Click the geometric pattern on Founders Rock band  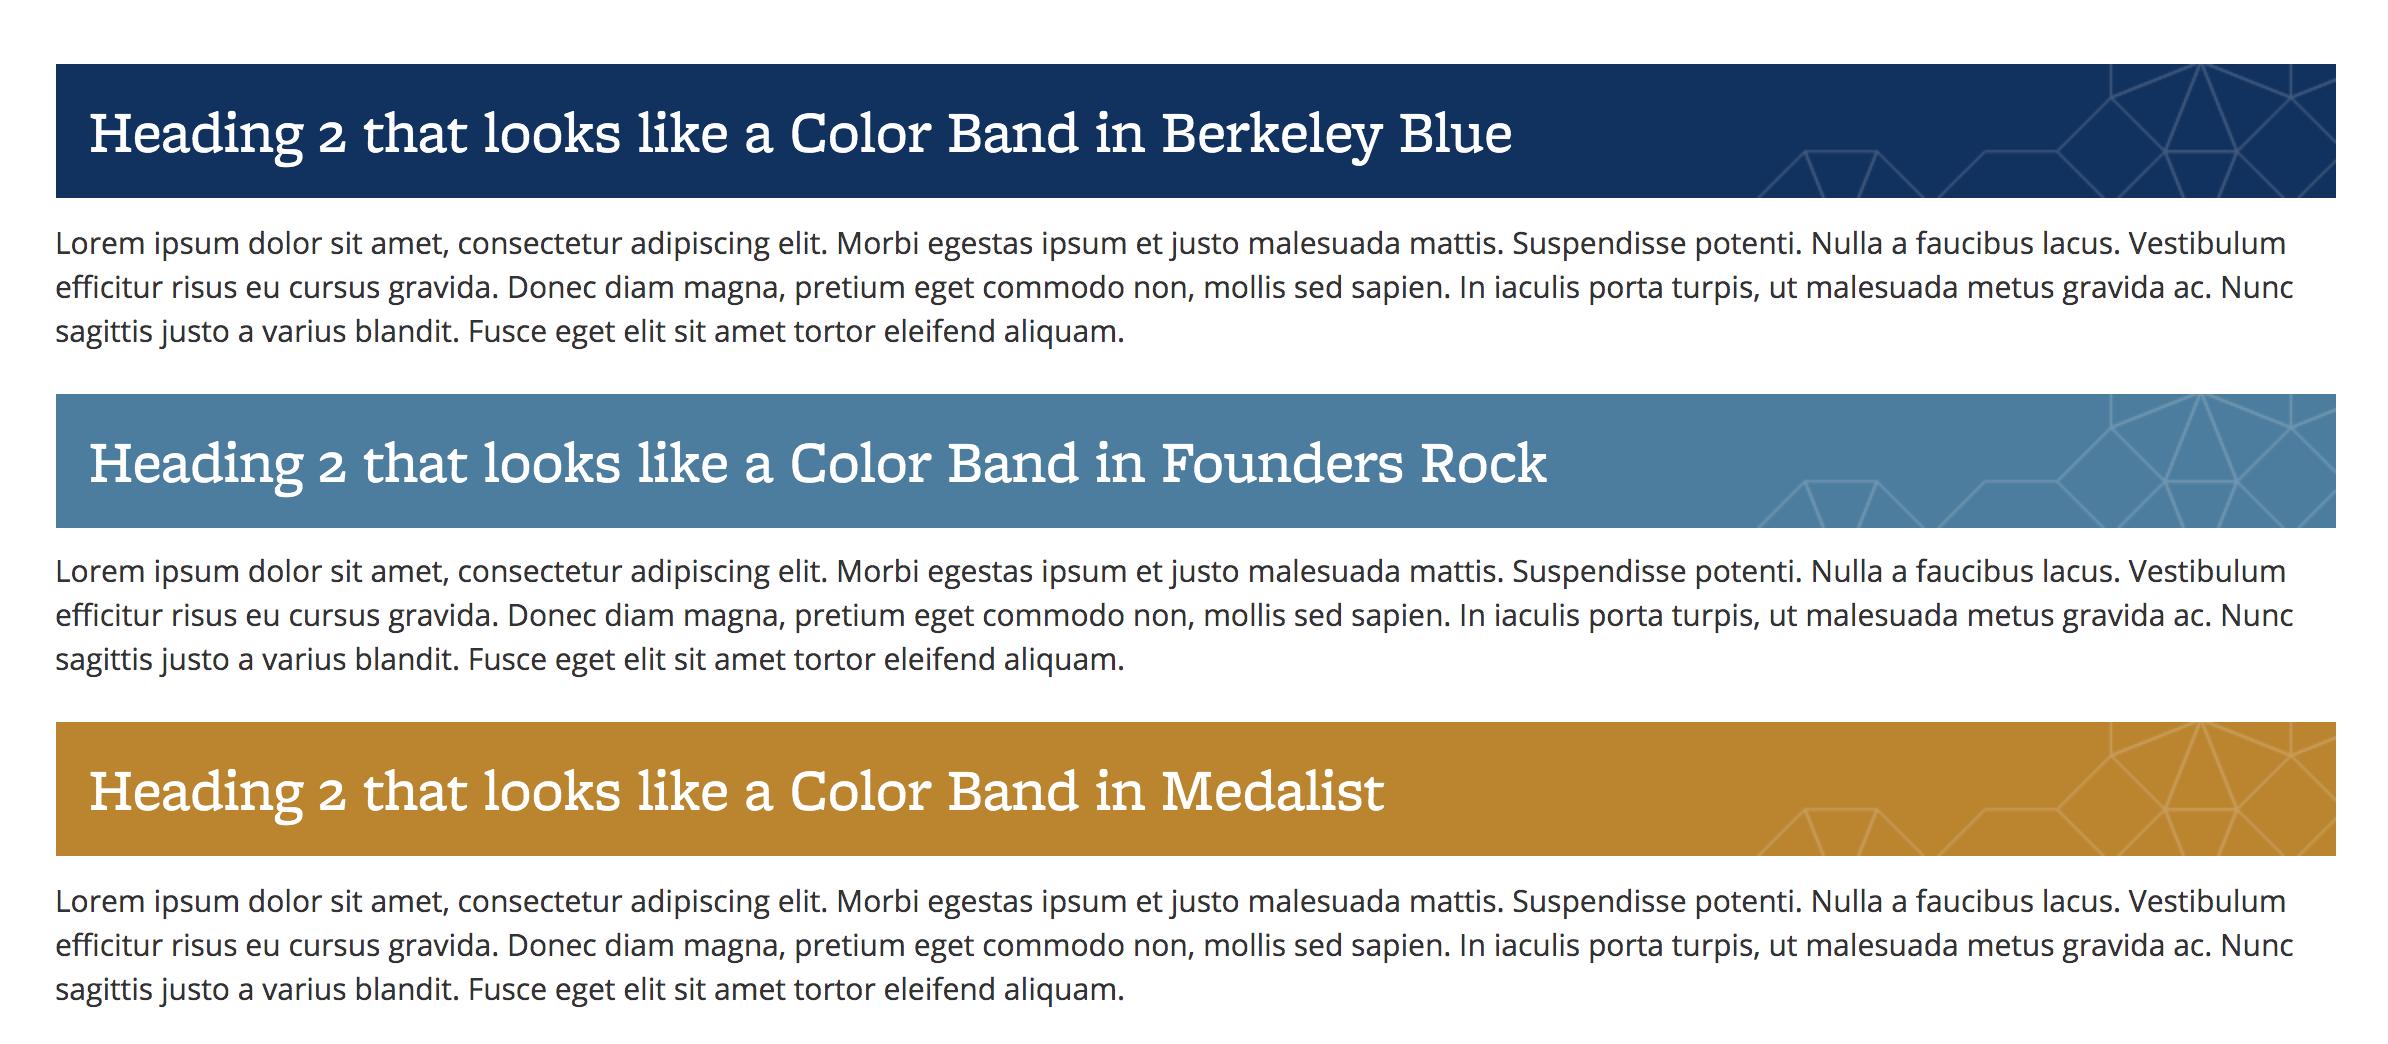point(2046,461)
